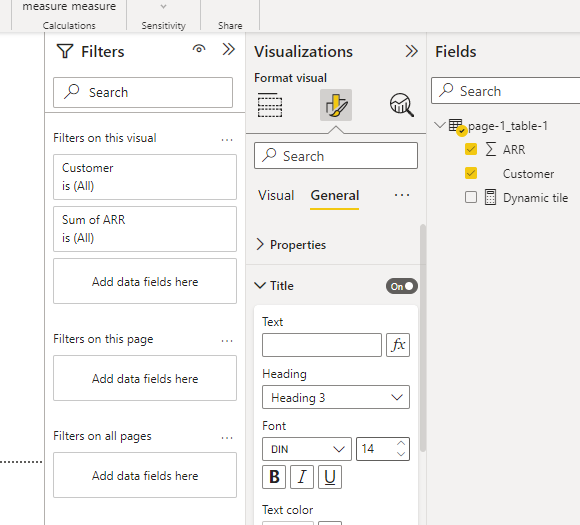Click the Filters pane search box

(x=143, y=92)
